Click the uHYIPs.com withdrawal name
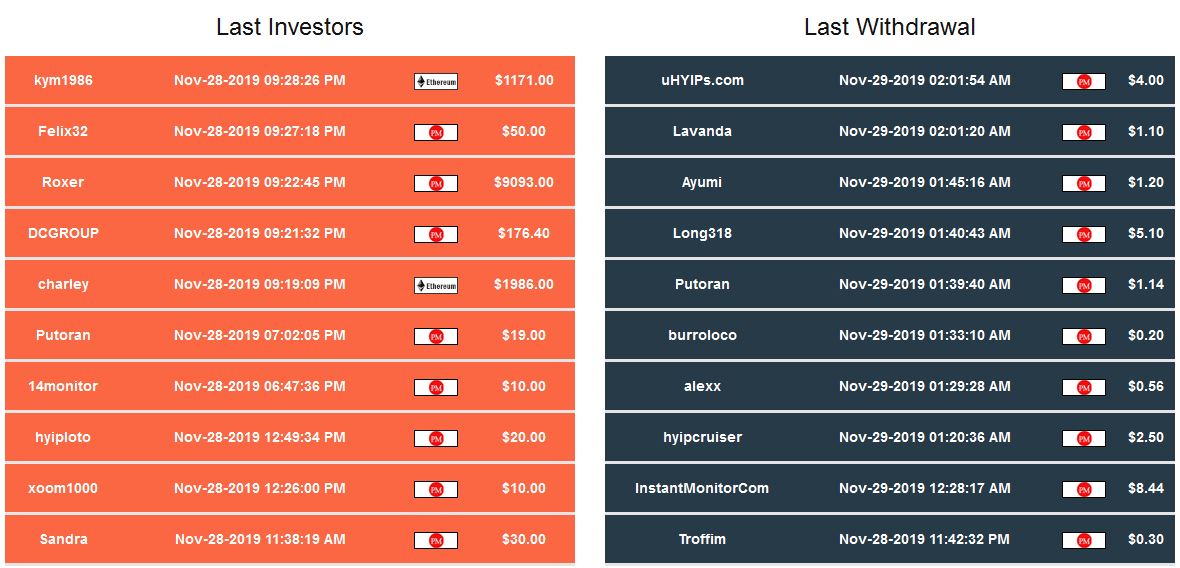1180x568 pixels. point(702,80)
